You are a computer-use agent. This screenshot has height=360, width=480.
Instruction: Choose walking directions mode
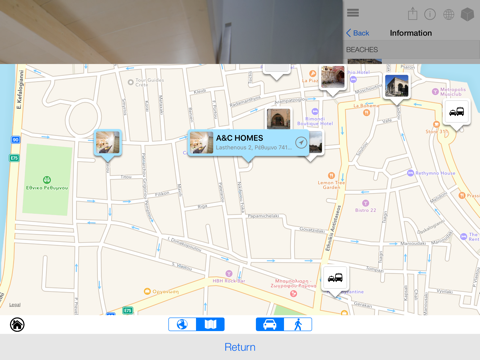[x=298, y=324]
